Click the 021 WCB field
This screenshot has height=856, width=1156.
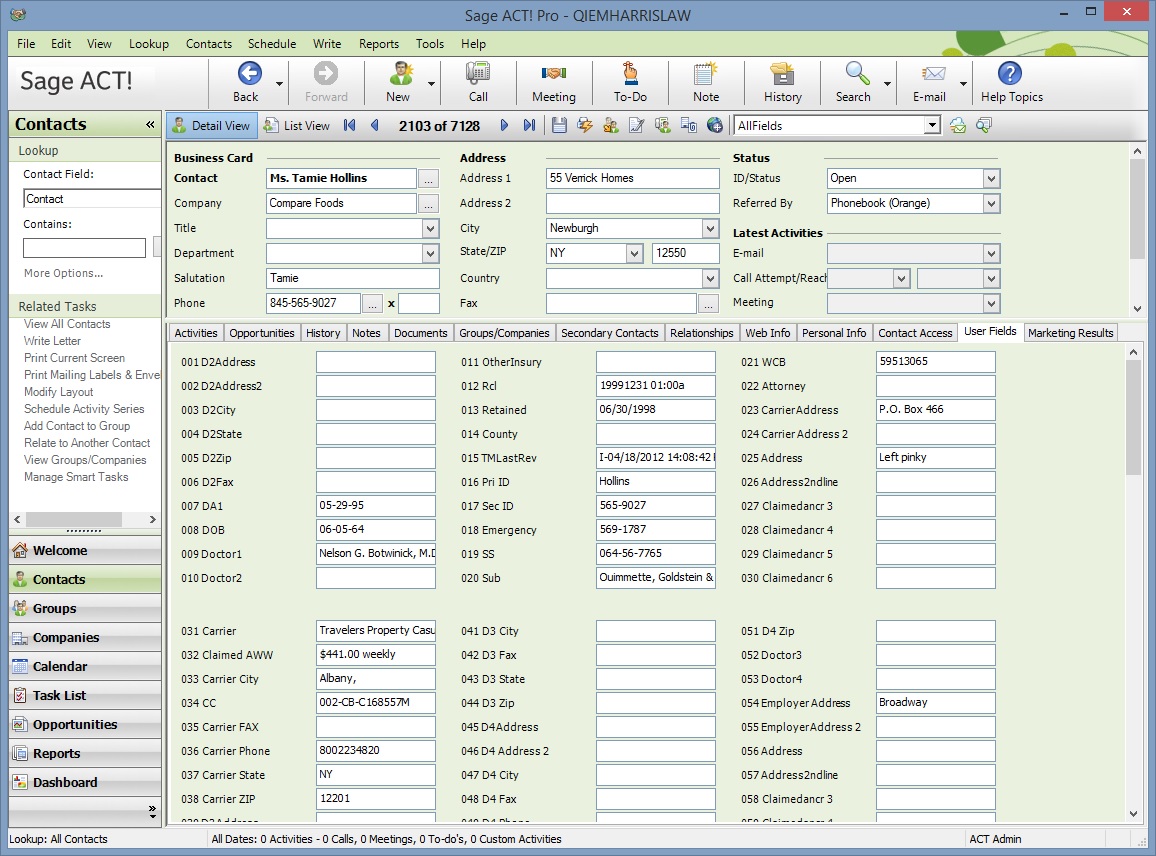[x=936, y=361]
